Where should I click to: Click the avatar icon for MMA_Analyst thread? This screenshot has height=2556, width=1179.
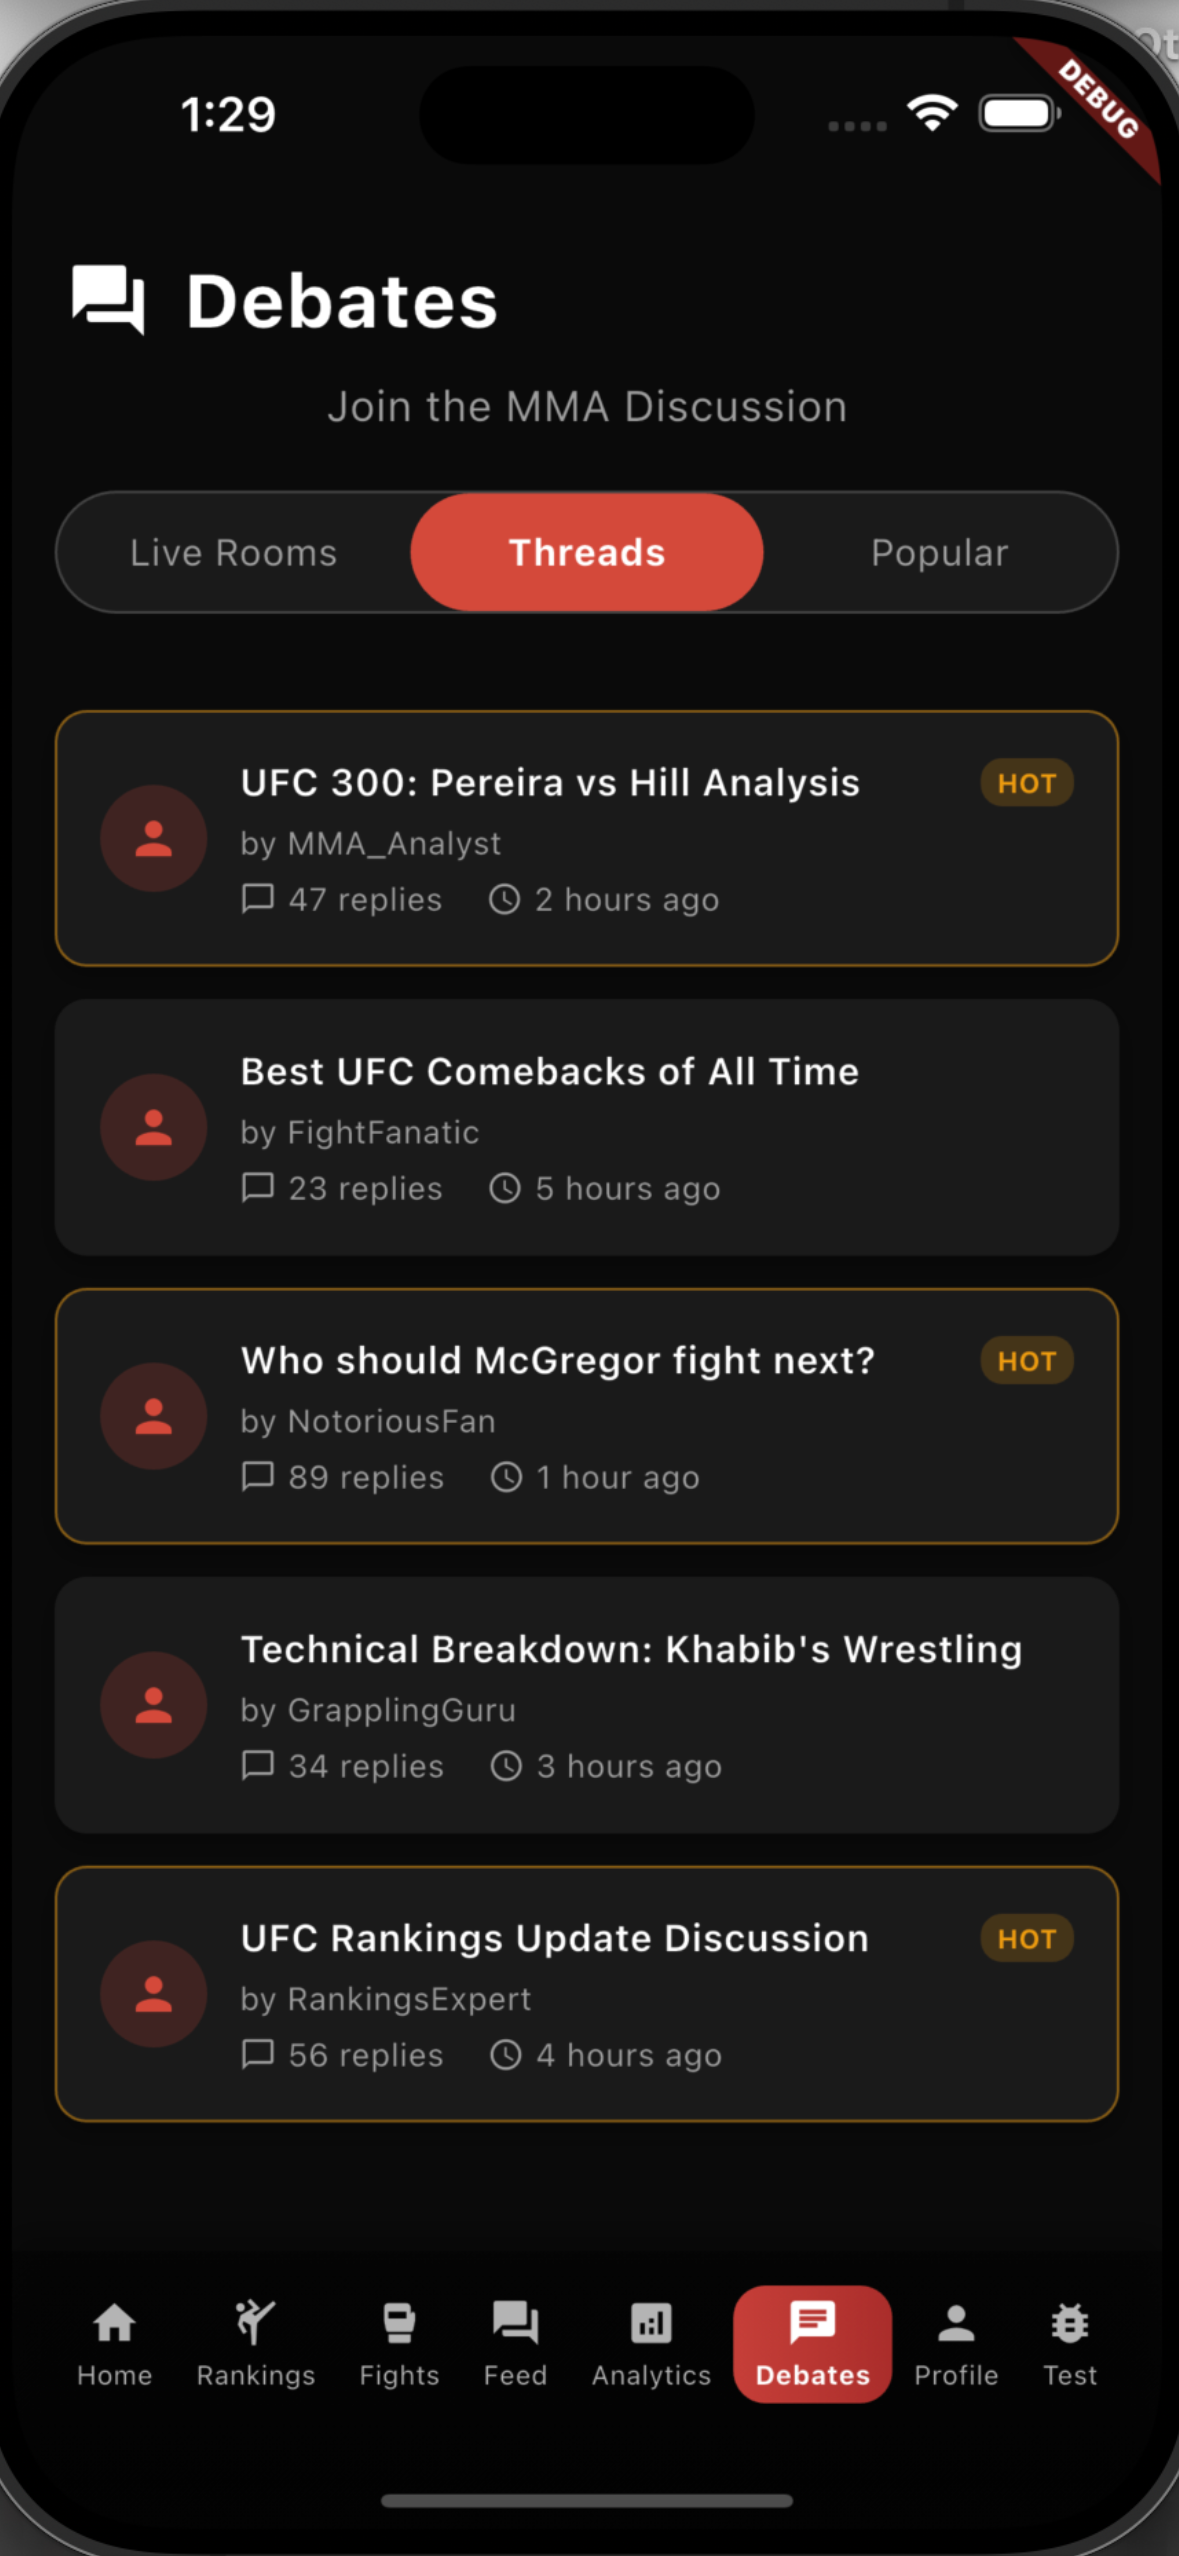(x=154, y=838)
